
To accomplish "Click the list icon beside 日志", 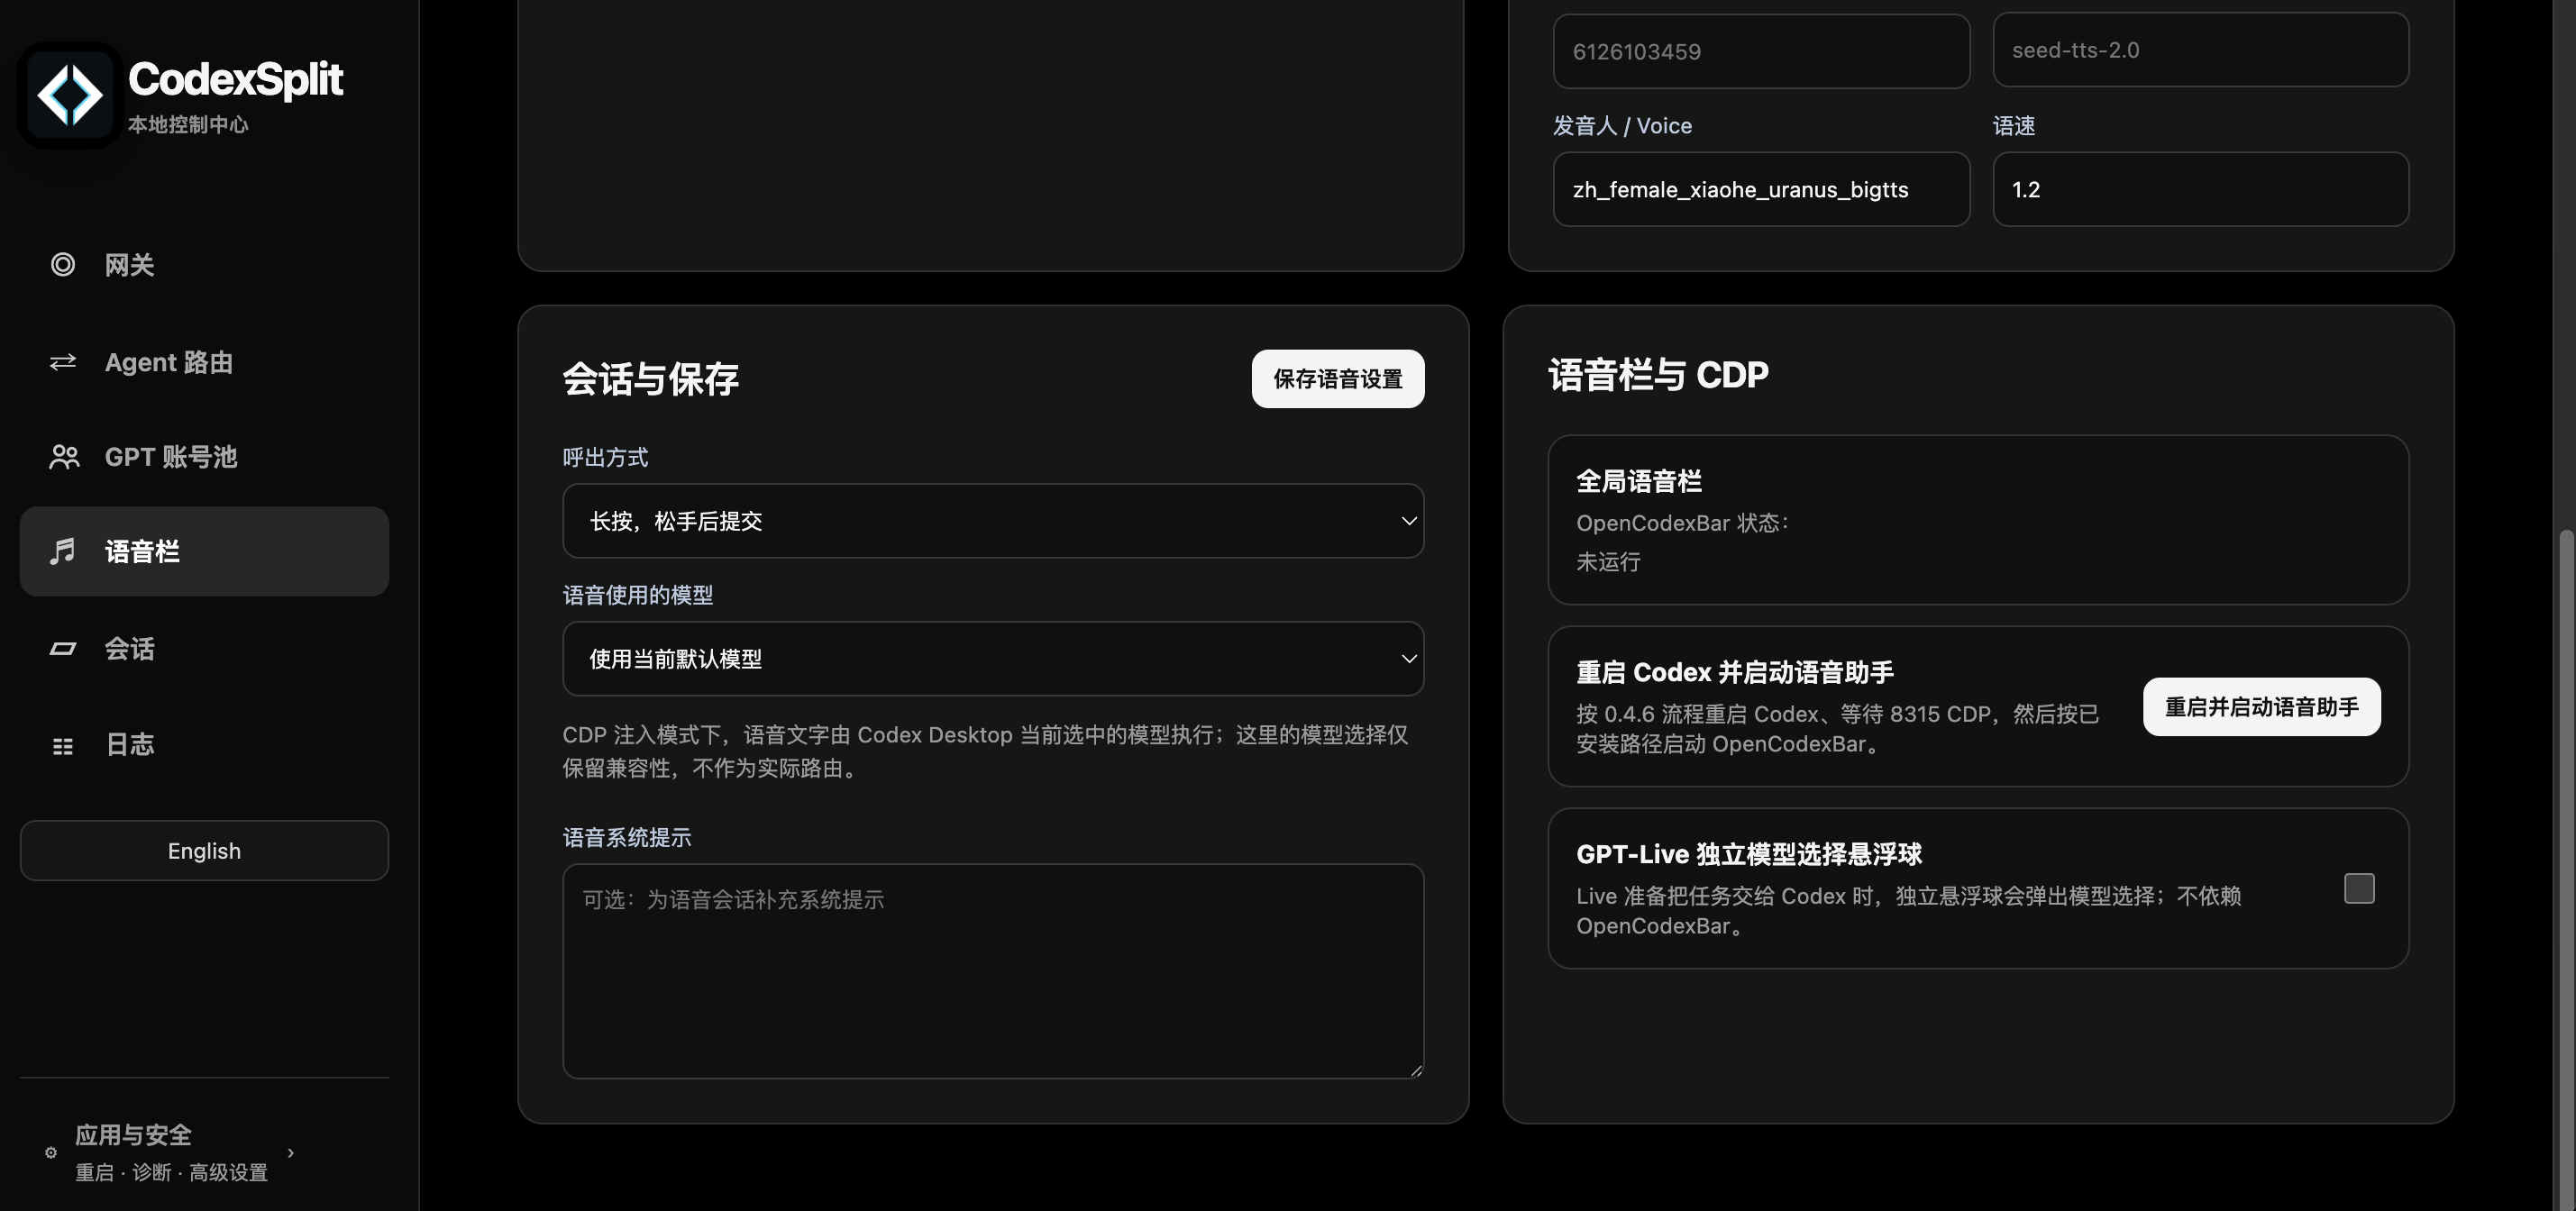I will pyautogui.click(x=63, y=746).
